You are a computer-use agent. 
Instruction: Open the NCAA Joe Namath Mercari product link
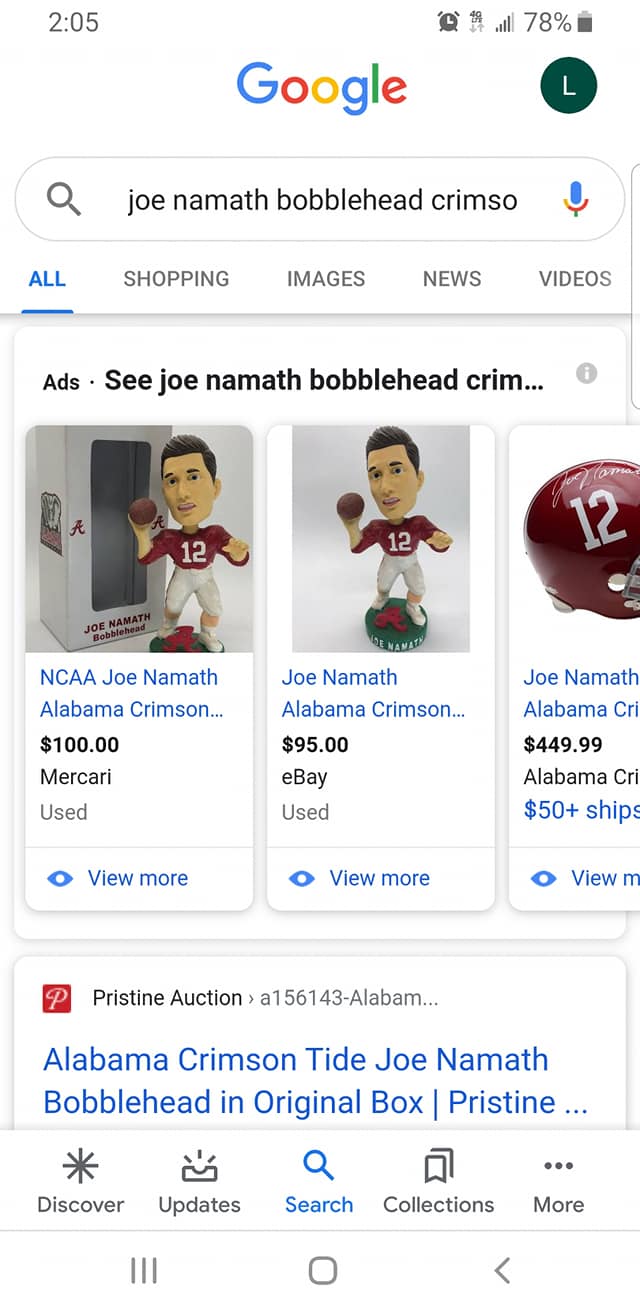(x=131, y=693)
